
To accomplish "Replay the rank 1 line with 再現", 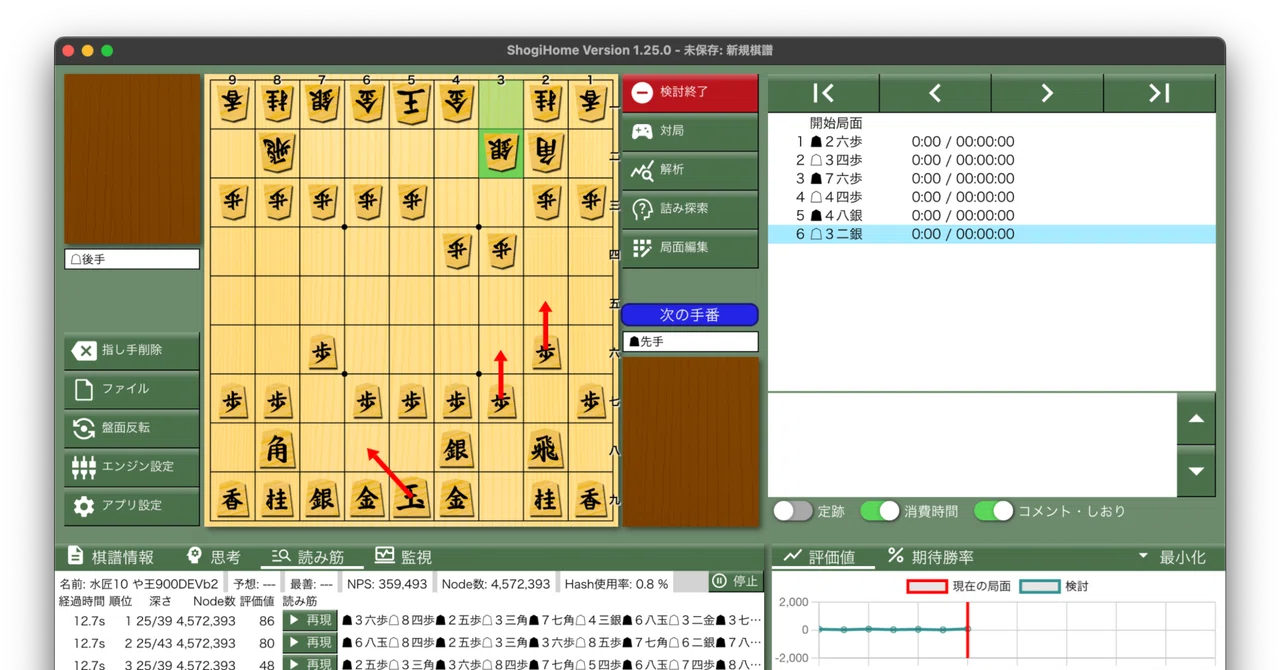I will pyautogui.click(x=310, y=621).
